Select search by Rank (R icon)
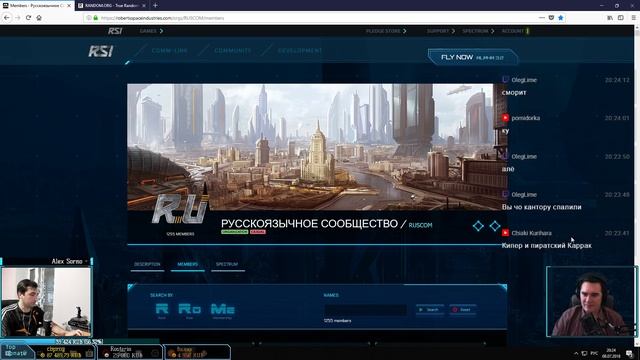The width and height of the screenshot is (640, 360). click(162, 310)
